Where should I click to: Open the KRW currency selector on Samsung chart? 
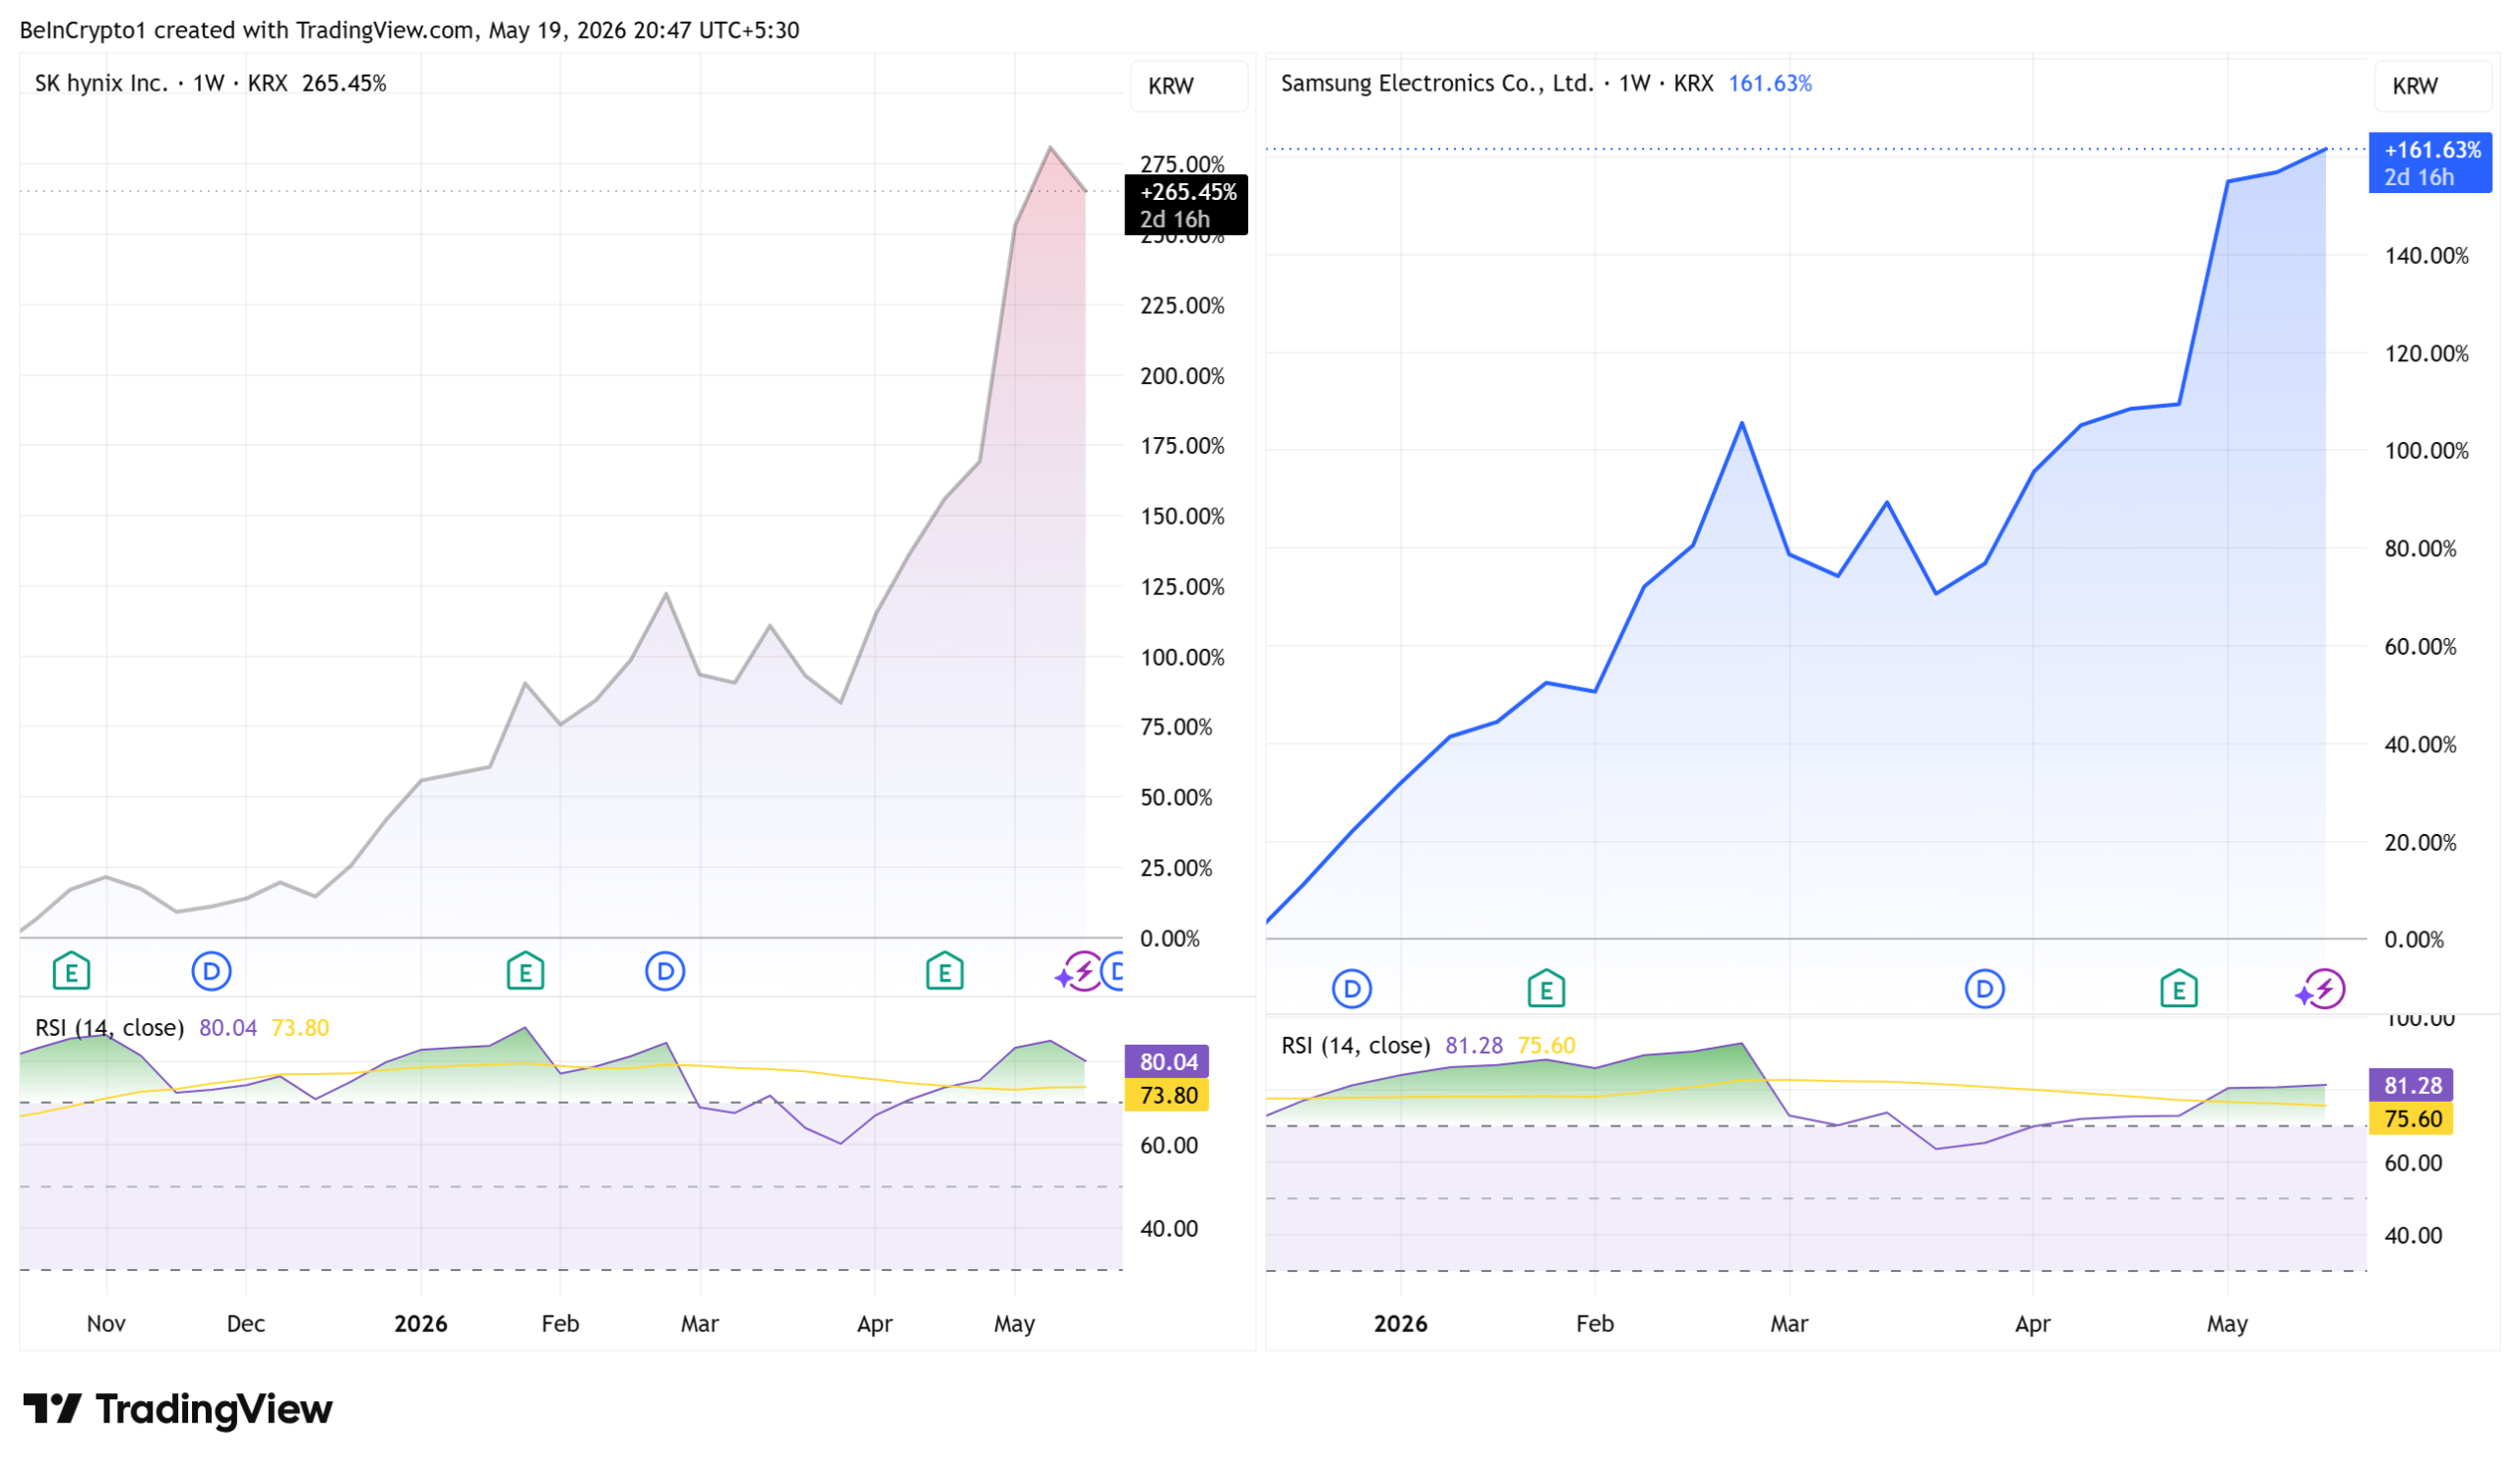pyautogui.click(x=2432, y=86)
